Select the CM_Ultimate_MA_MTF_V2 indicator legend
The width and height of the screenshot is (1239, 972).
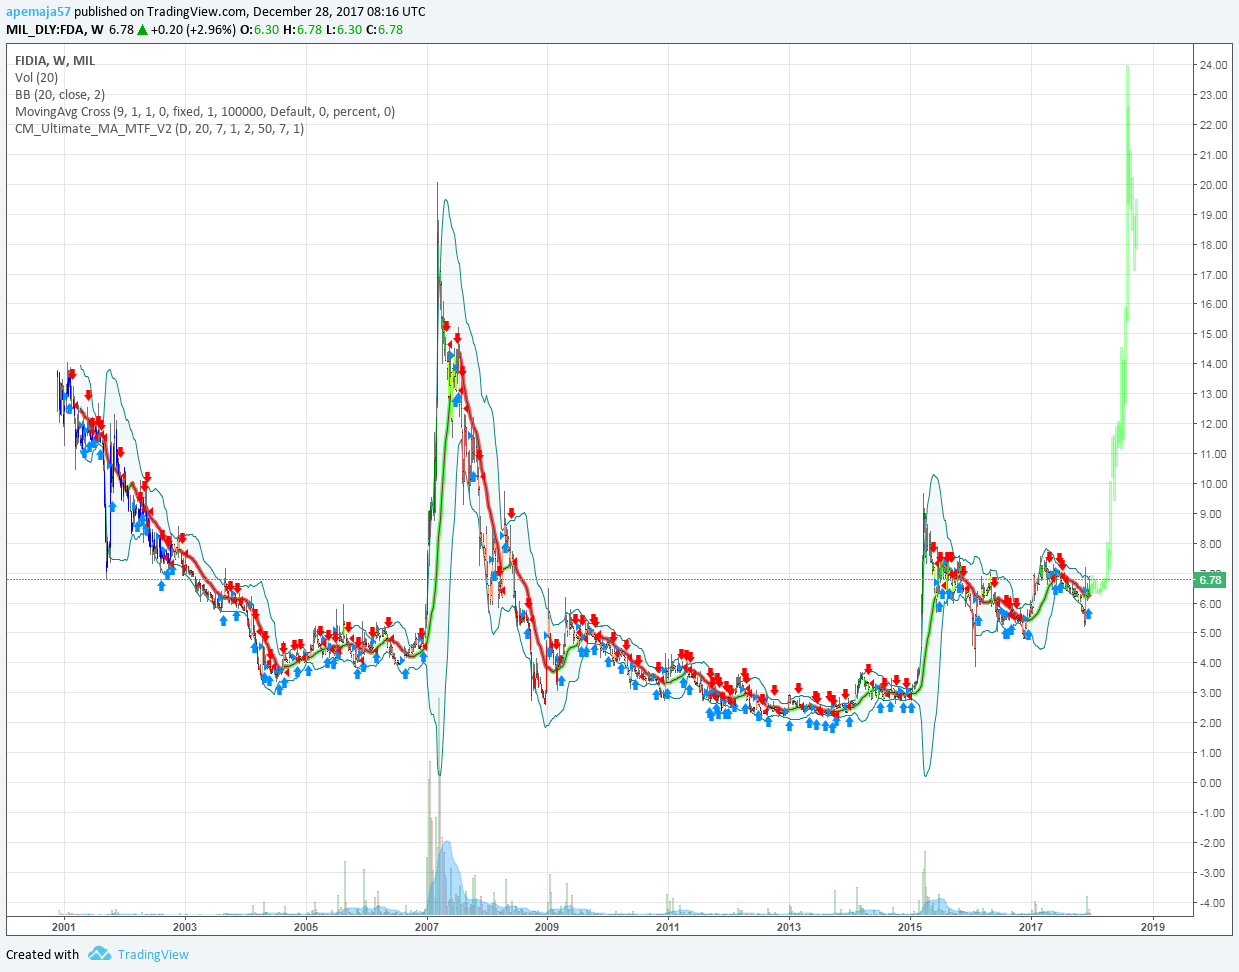[x=160, y=128]
